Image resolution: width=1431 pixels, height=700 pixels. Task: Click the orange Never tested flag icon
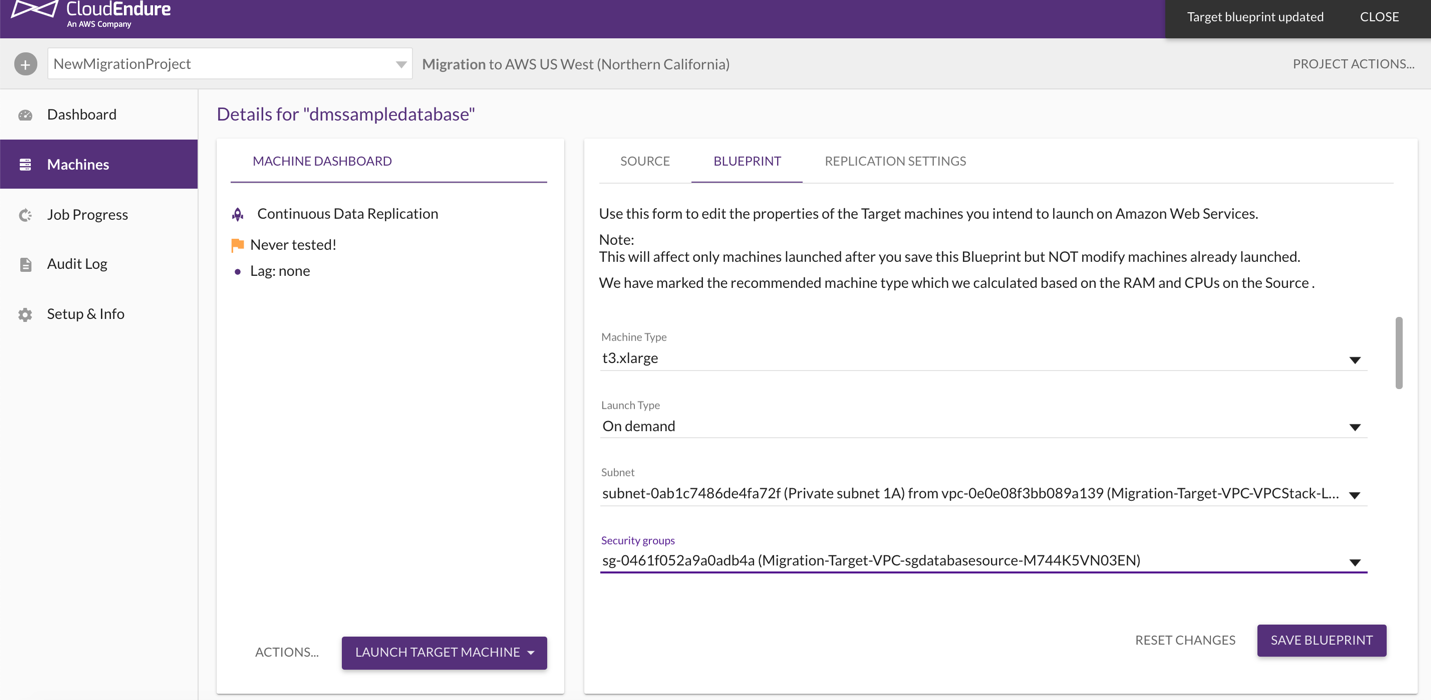pos(238,245)
